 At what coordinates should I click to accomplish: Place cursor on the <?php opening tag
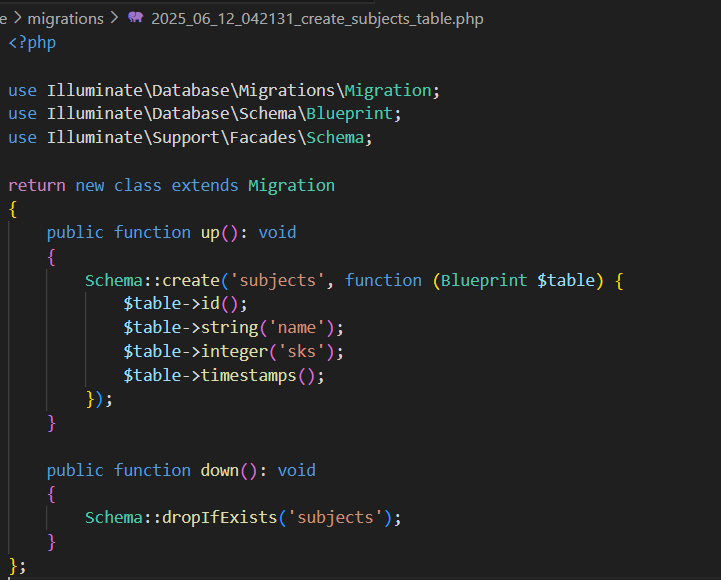[31, 42]
